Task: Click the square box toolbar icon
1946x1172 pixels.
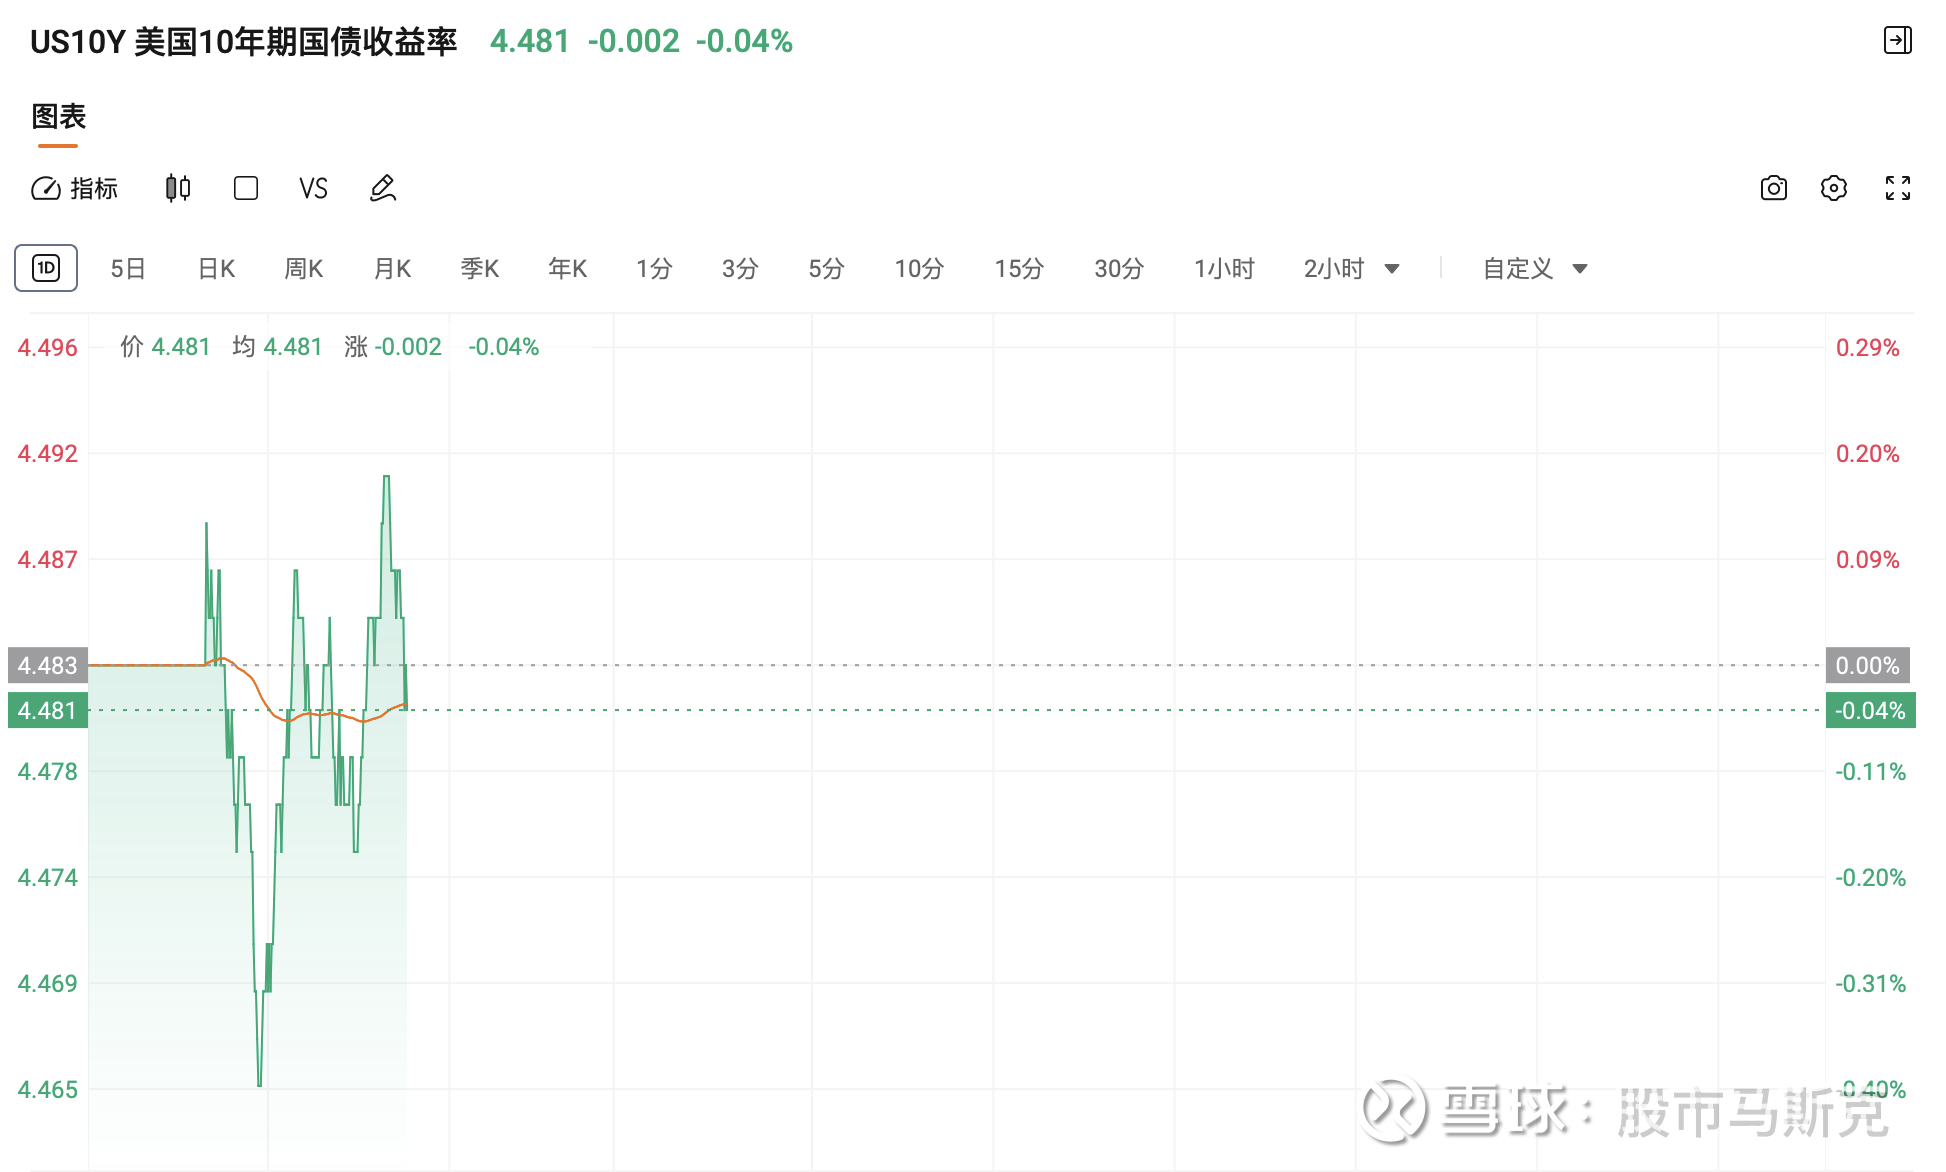Action: pyautogui.click(x=246, y=188)
